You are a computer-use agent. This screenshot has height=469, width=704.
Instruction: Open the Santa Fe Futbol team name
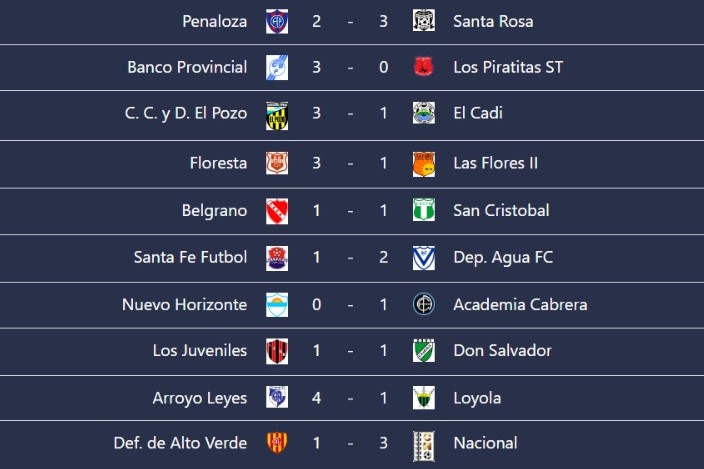pos(190,258)
